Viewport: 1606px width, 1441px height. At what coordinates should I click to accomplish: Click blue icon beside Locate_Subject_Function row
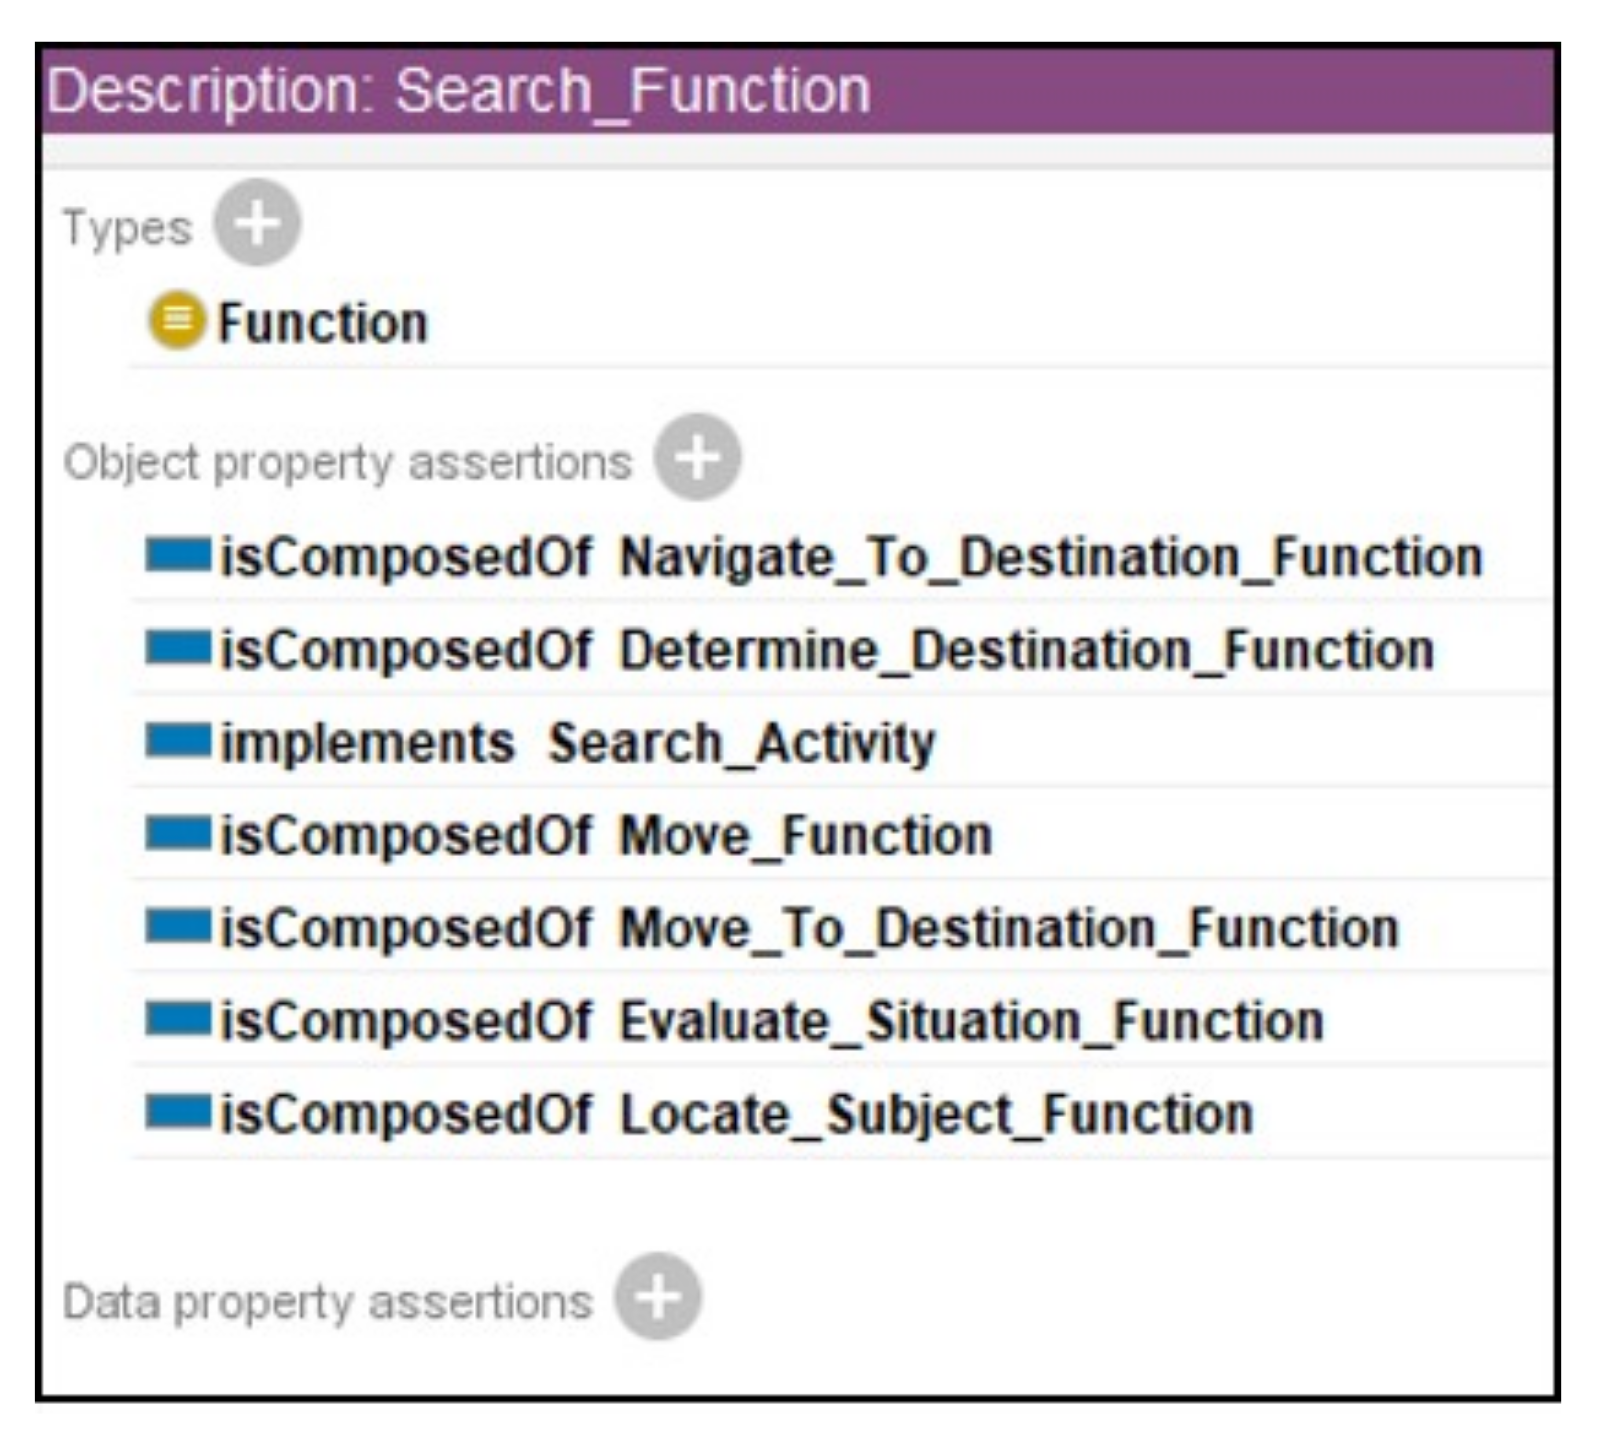click(177, 1112)
